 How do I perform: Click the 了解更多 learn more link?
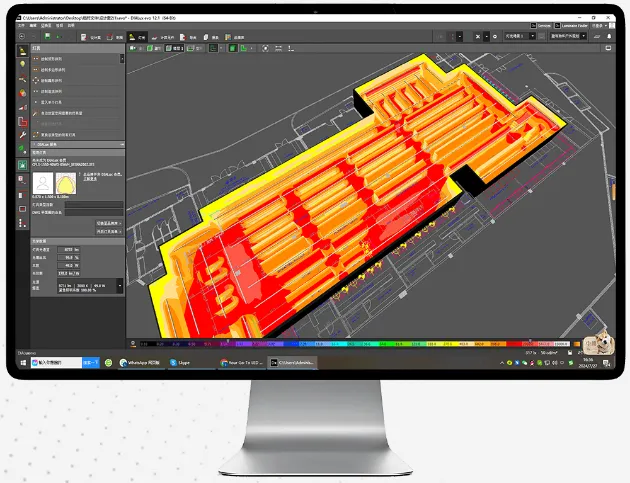(90, 179)
